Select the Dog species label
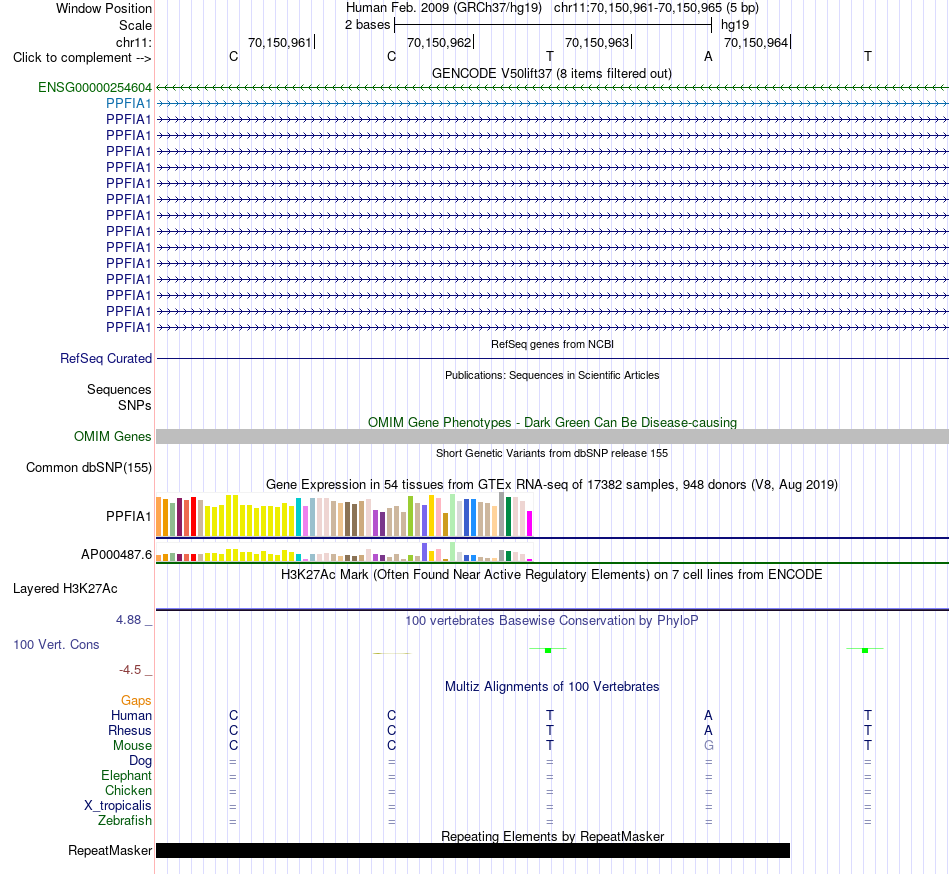950x874 pixels. tap(140, 761)
